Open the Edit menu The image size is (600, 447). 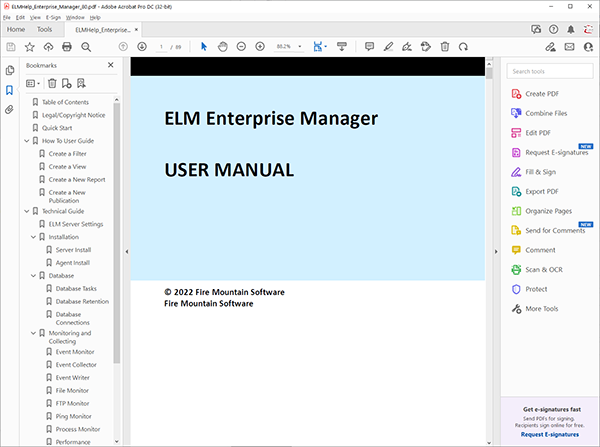click(x=20, y=17)
